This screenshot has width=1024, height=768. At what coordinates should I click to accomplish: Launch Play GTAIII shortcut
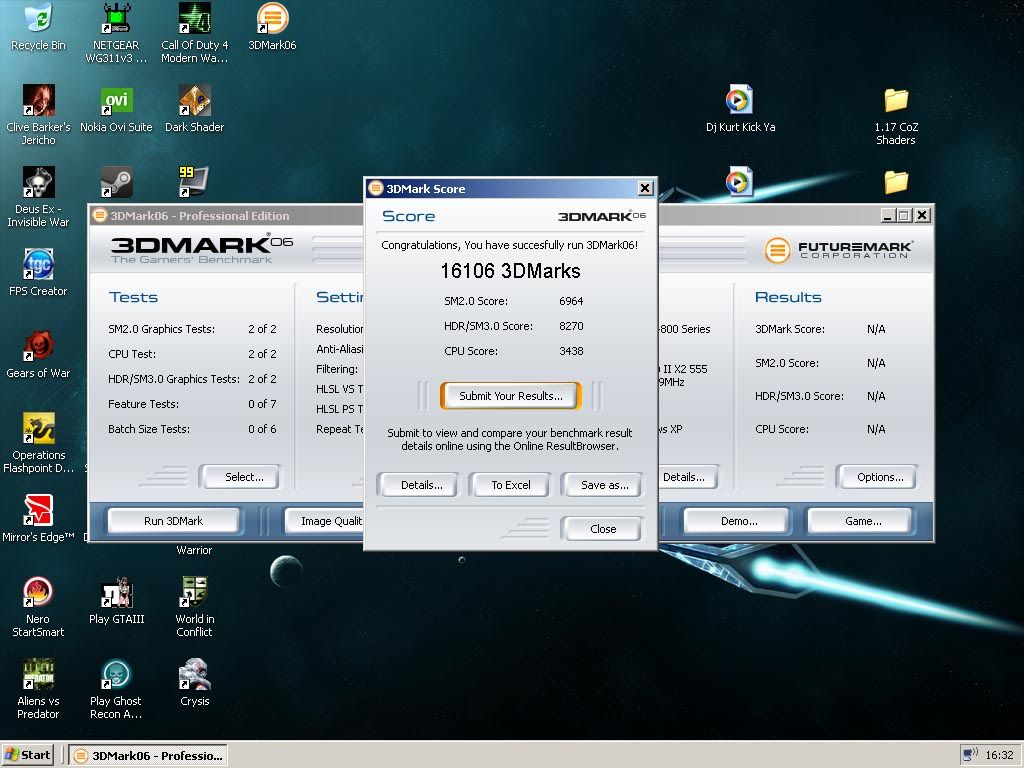116,601
